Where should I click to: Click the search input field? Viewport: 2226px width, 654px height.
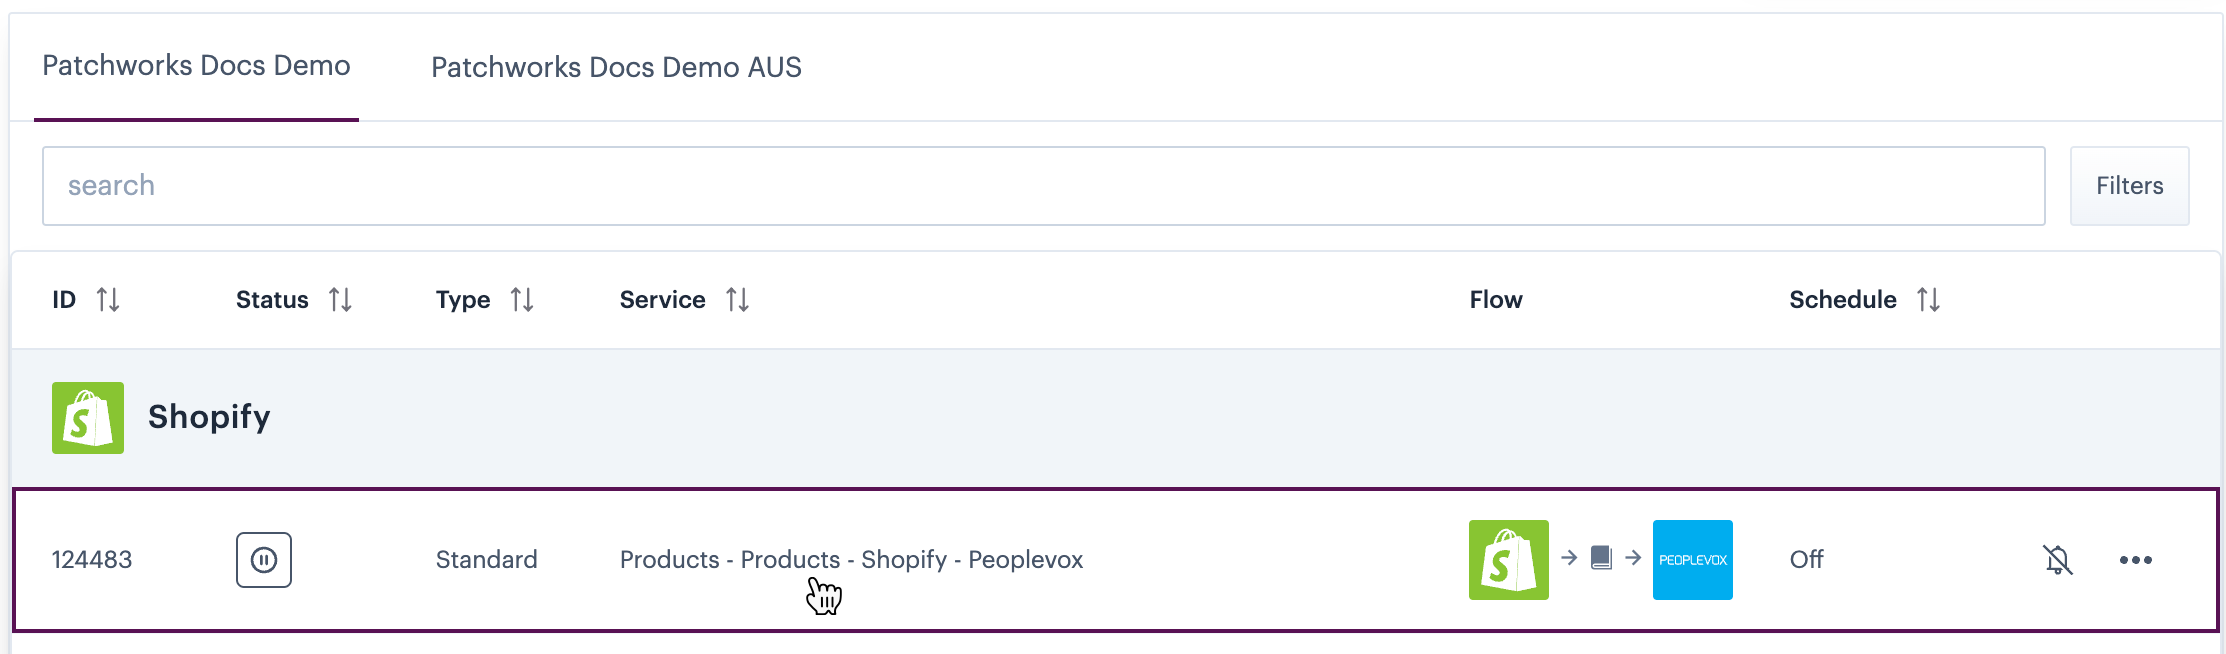coord(1042,186)
